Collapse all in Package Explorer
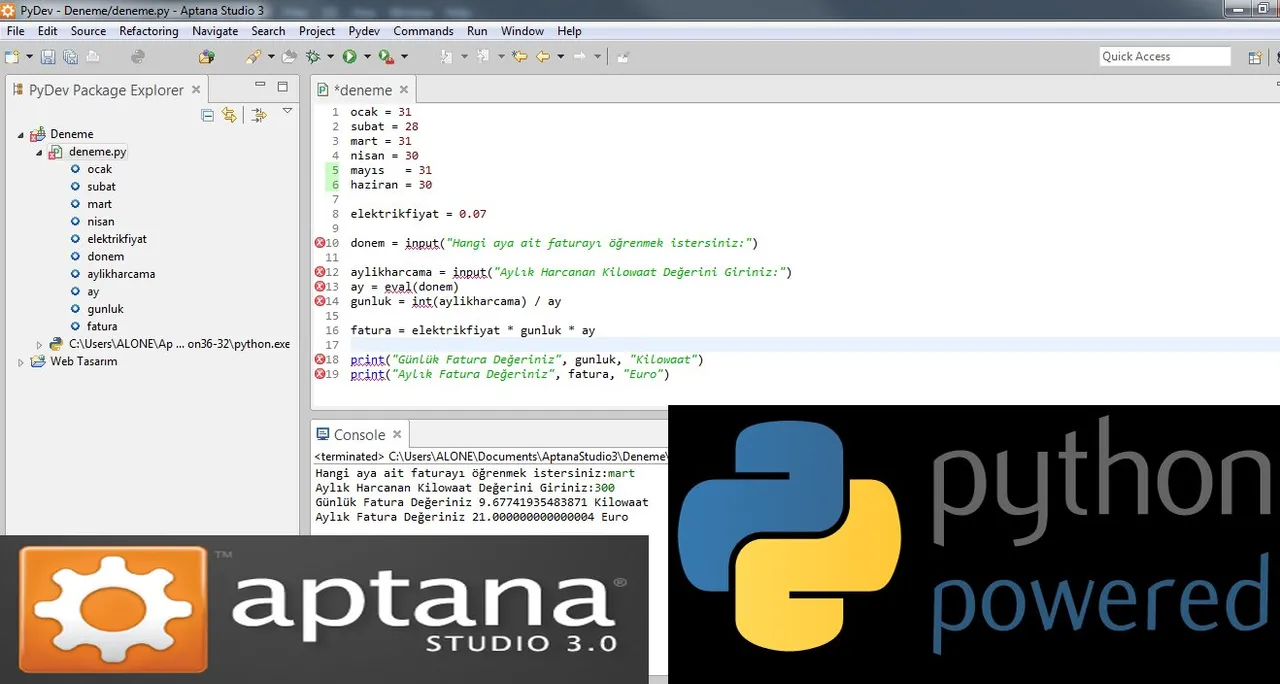 point(207,115)
